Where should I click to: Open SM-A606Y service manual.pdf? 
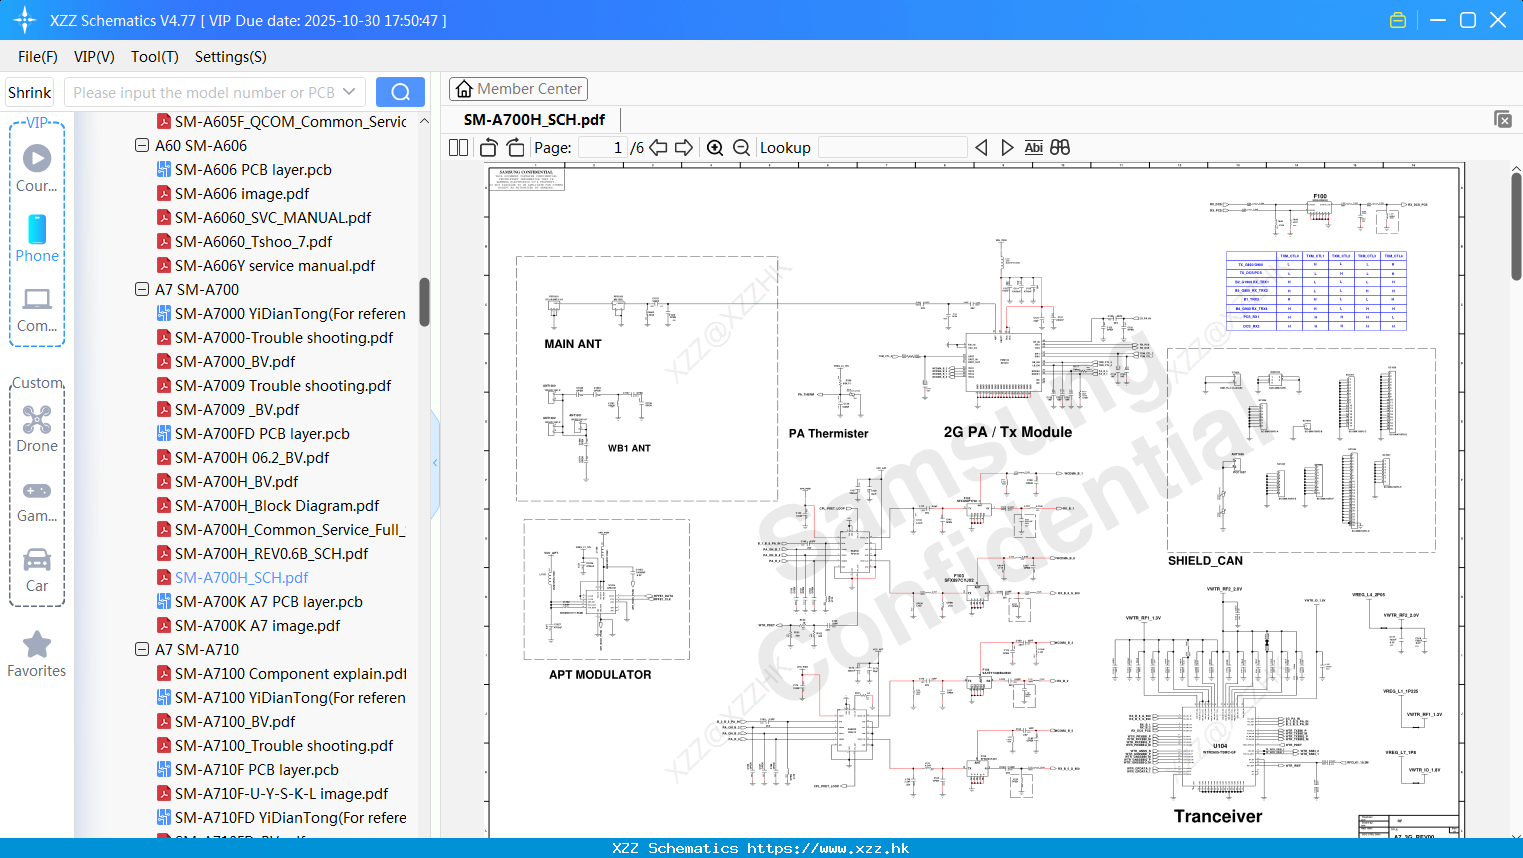click(275, 265)
